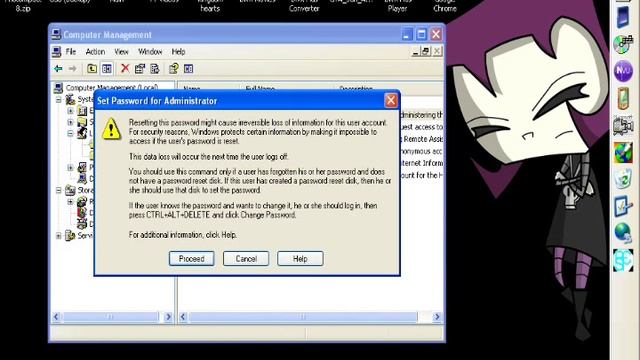Open the Help menu in the menu bar
This screenshot has height=360, width=640.
click(178, 52)
